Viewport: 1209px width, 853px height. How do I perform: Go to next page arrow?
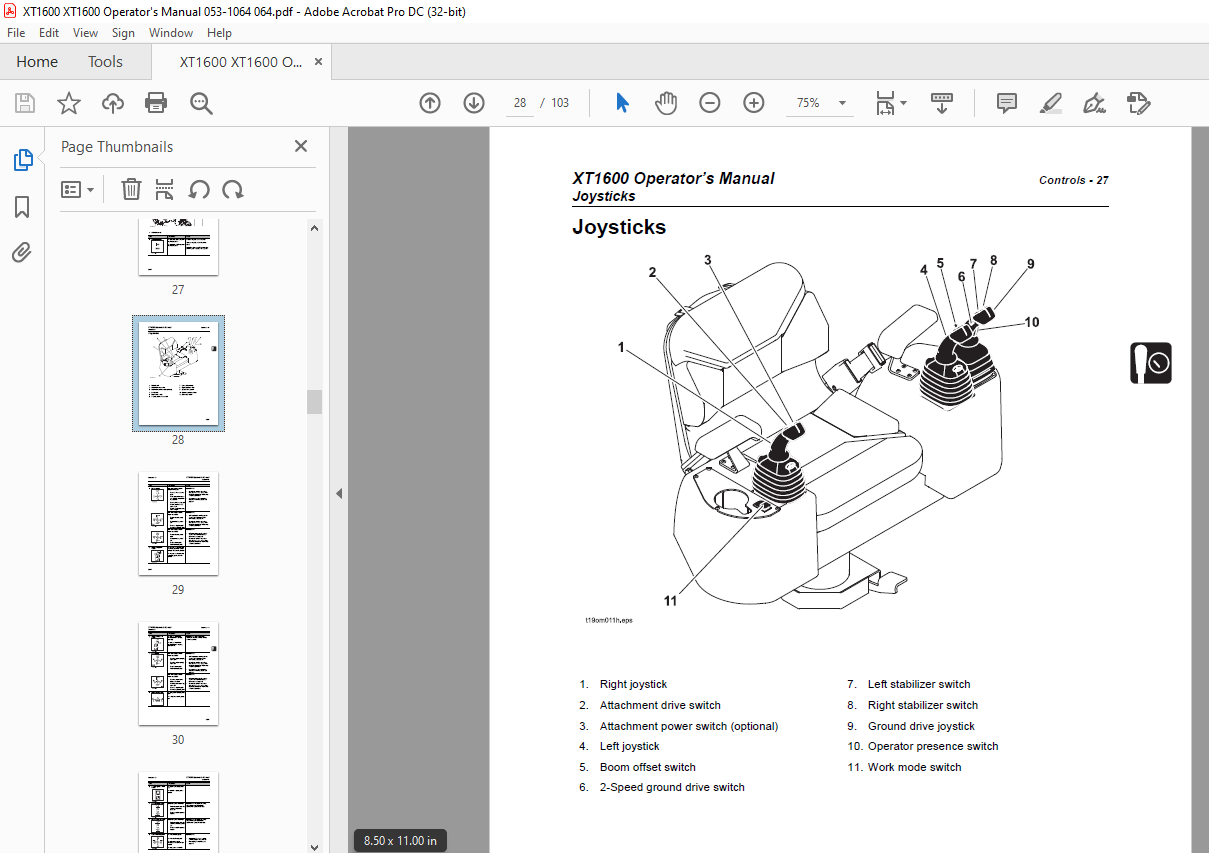pyautogui.click(x=474, y=103)
